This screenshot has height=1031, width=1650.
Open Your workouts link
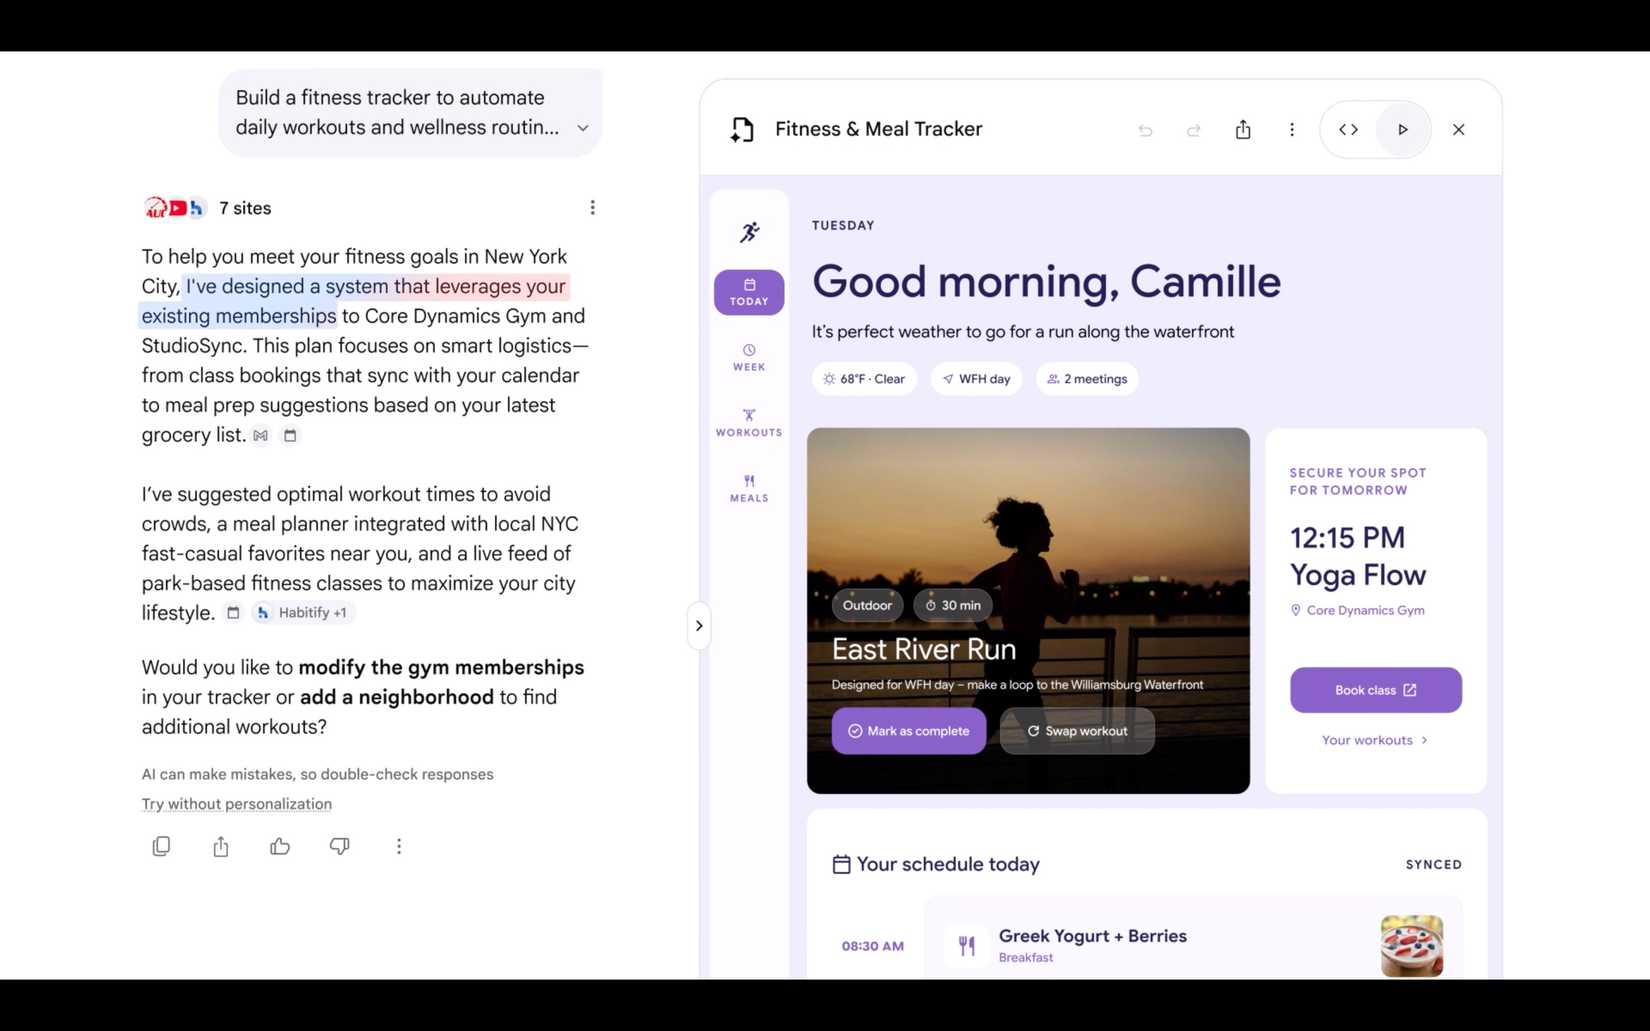1375,740
